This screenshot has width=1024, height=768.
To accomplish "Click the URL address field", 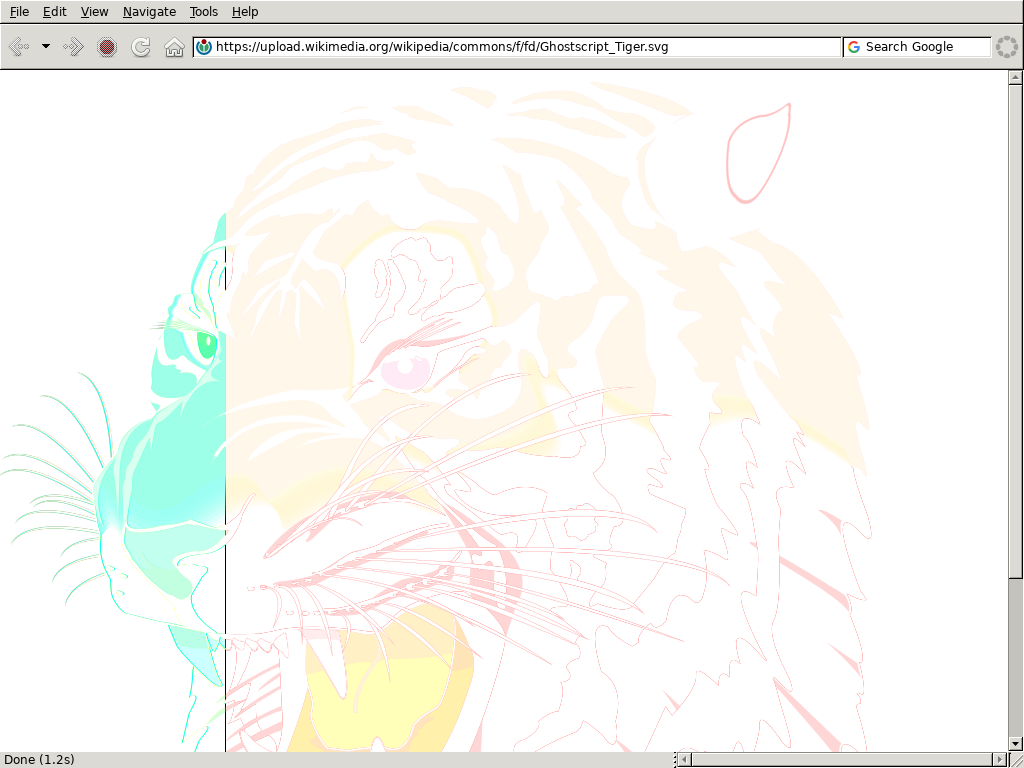I will coord(525,47).
